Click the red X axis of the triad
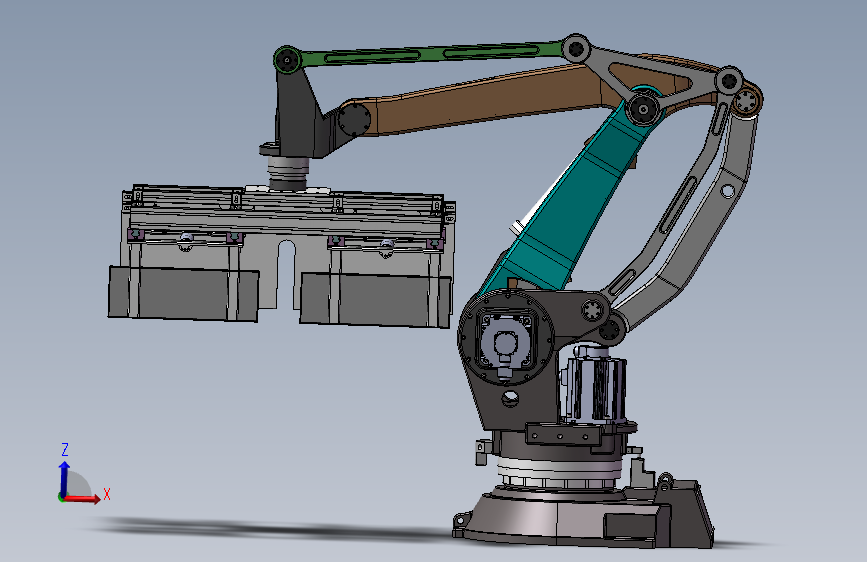867x562 pixels. tap(82, 498)
